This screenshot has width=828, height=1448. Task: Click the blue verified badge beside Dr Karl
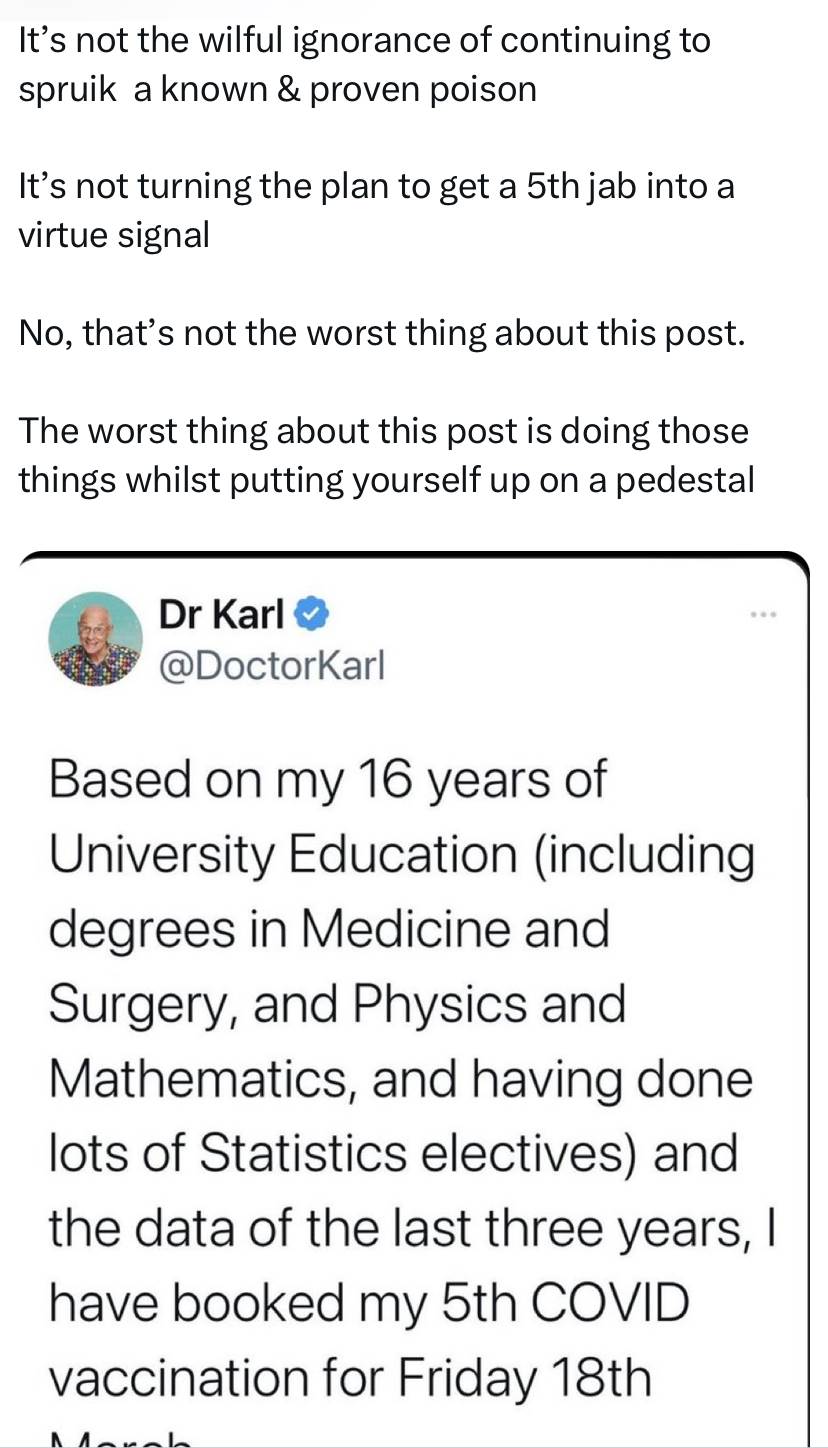pos(312,615)
